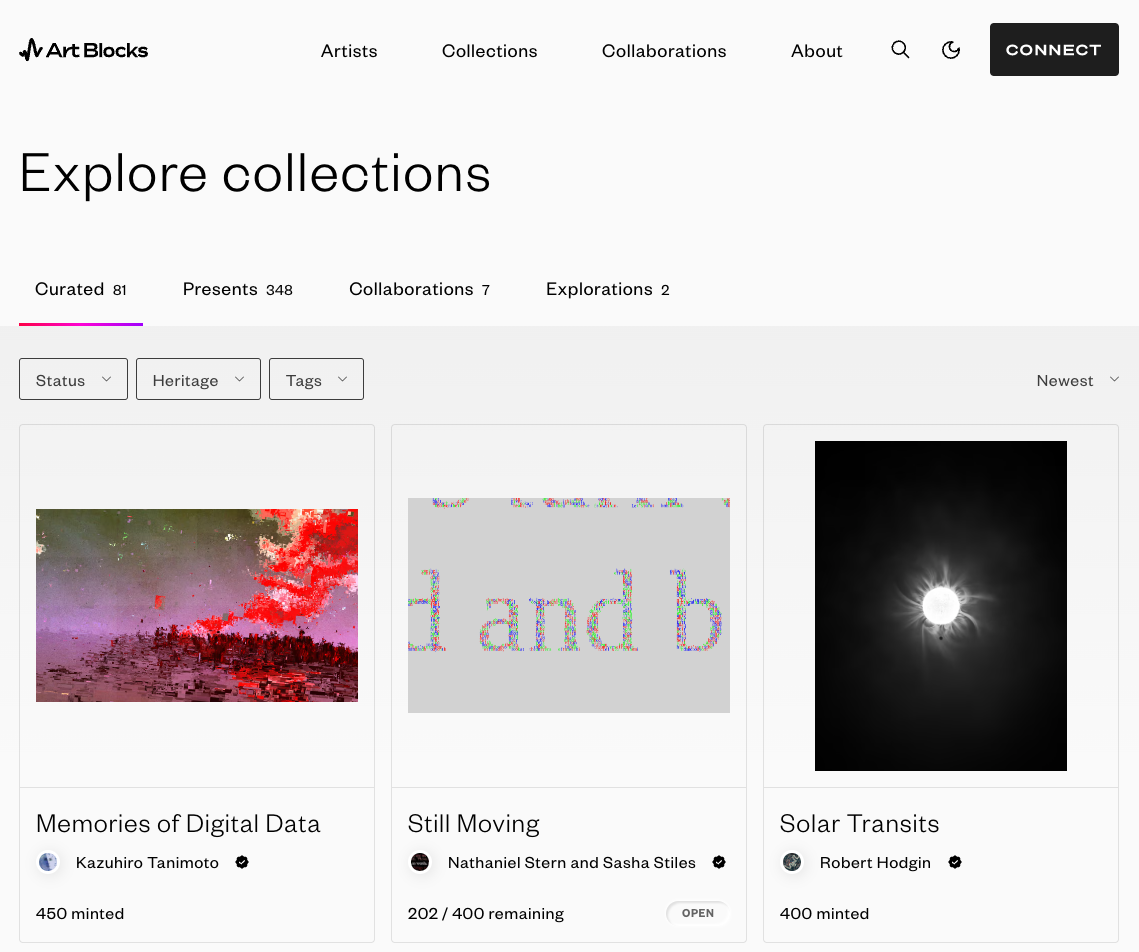Click the Still Moving artists' avatar
1139x952 pixels.
click(420, 862)
